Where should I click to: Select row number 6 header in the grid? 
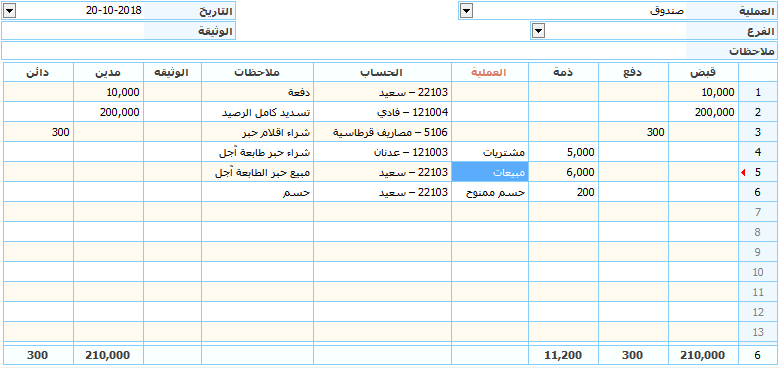[758, 192]
